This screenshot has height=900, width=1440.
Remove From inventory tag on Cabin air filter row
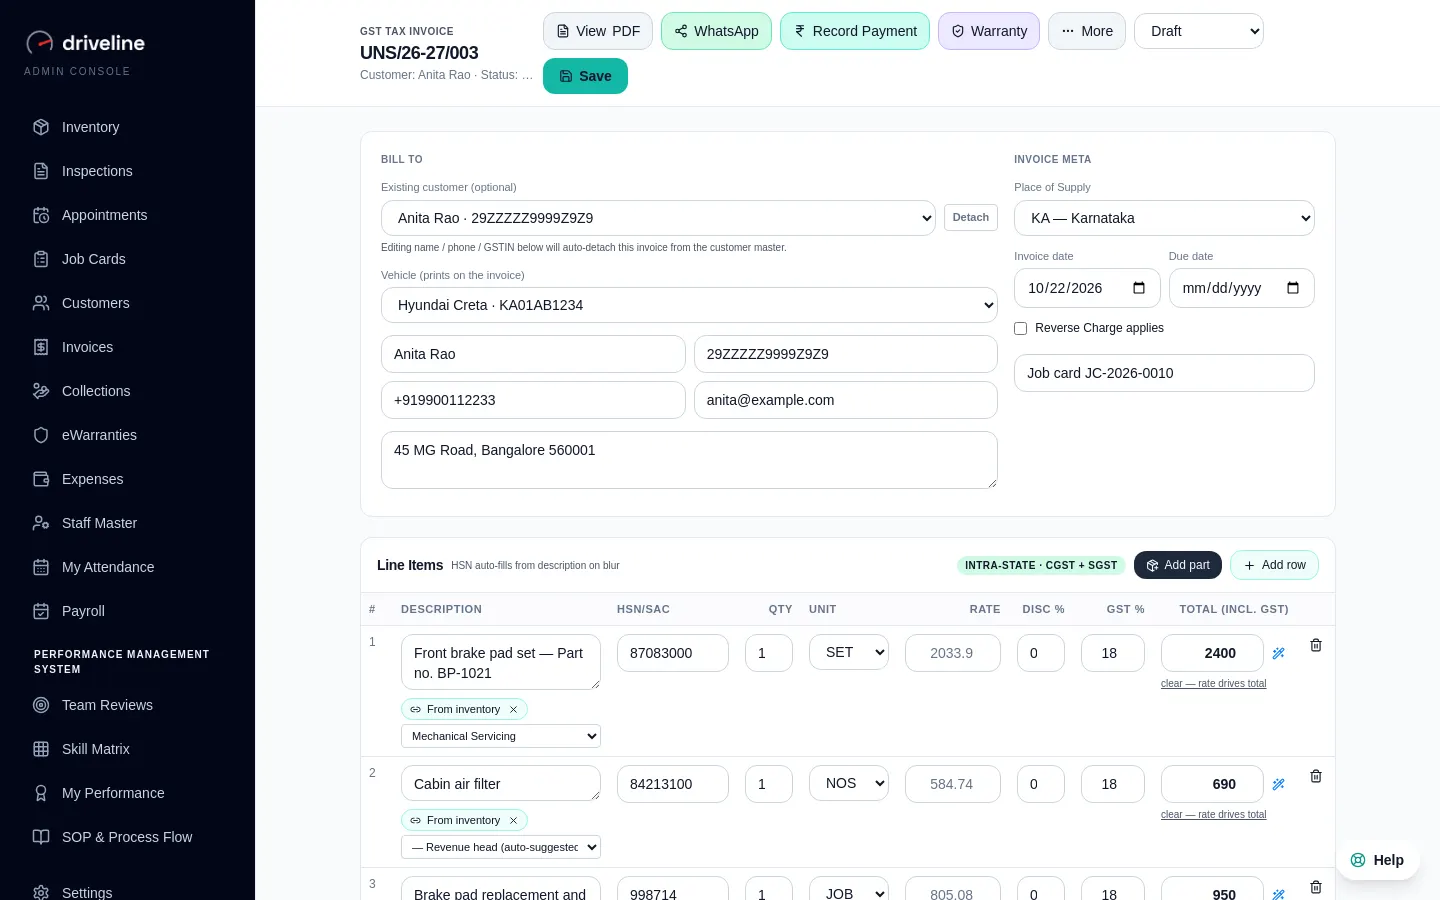[513, 820]
